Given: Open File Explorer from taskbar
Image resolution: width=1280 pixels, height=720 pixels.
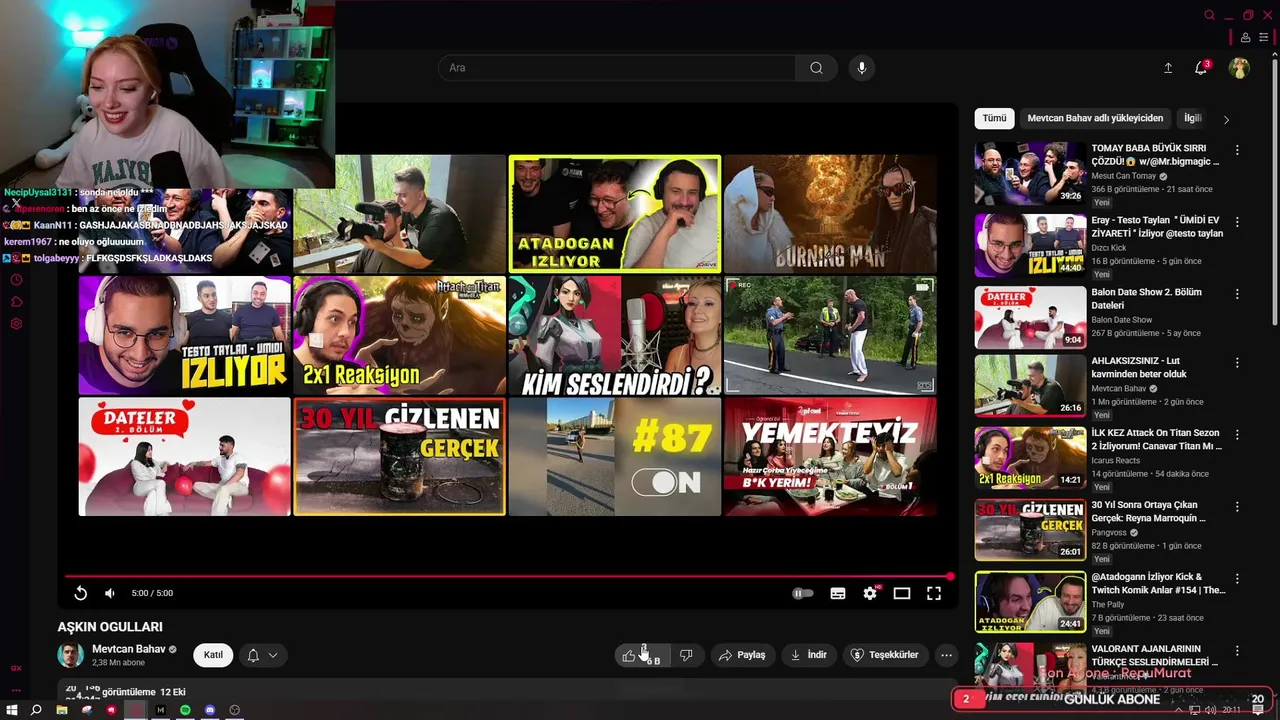Looking at the screenshot, I should pos(62,710).
